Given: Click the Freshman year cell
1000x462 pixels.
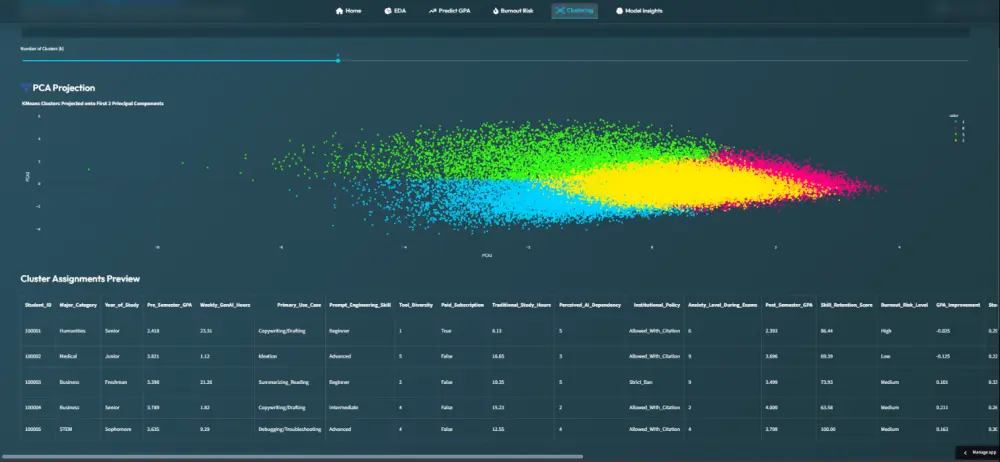Looking at the screenshot, I should [x=115, y=382].
